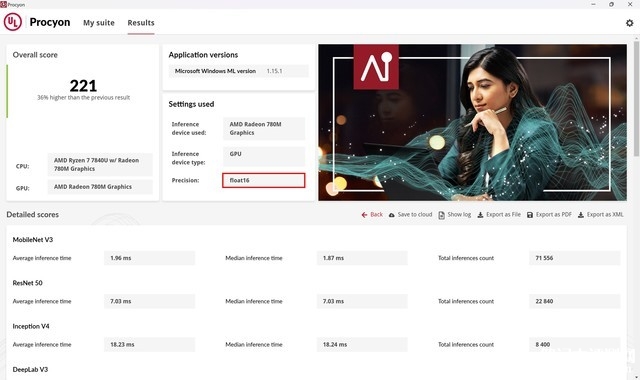
Task: Click the Export as PDF disk icon
Action: [530, 215]
